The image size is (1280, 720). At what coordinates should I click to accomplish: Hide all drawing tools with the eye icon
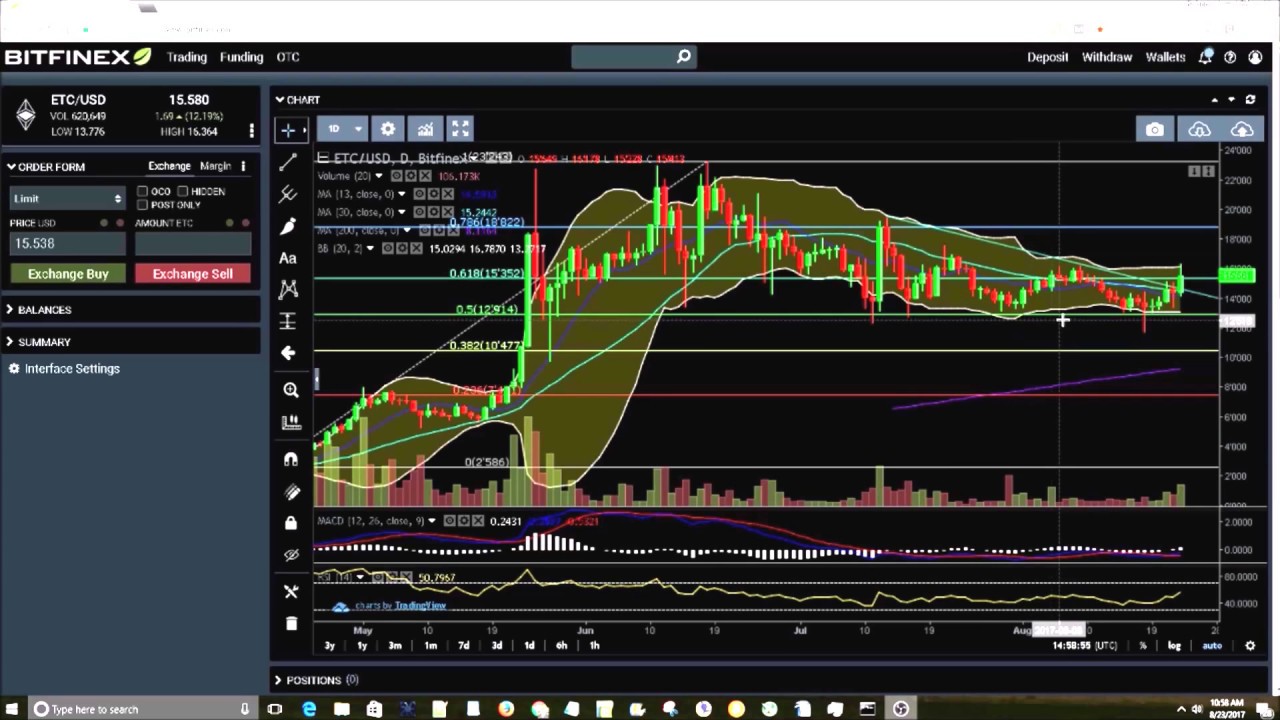[x=291, y=555]
